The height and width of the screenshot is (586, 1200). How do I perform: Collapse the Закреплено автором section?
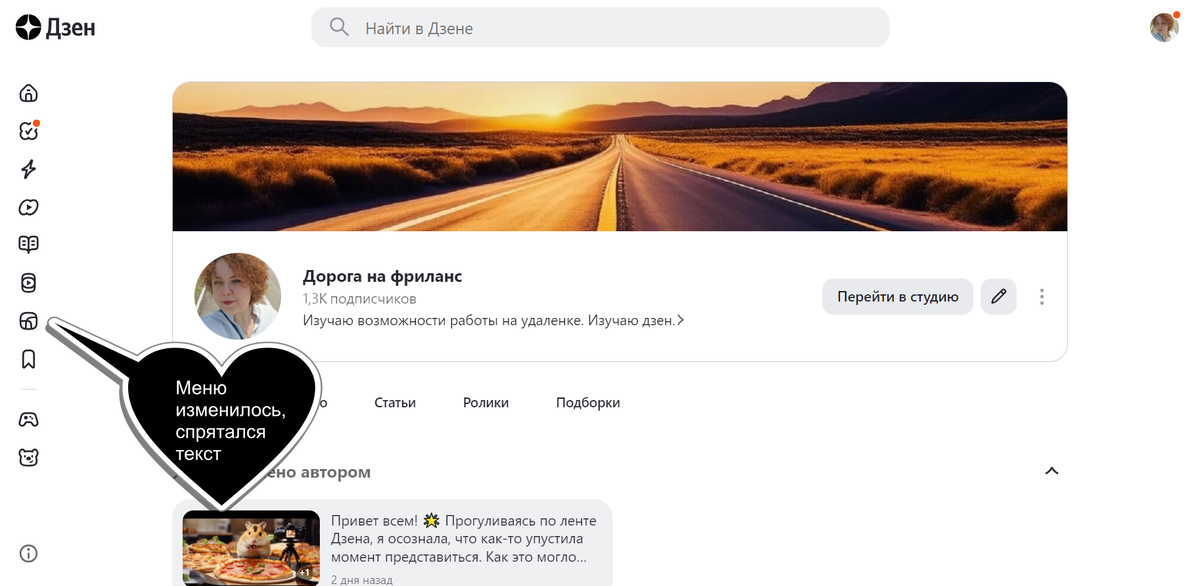1051,471
